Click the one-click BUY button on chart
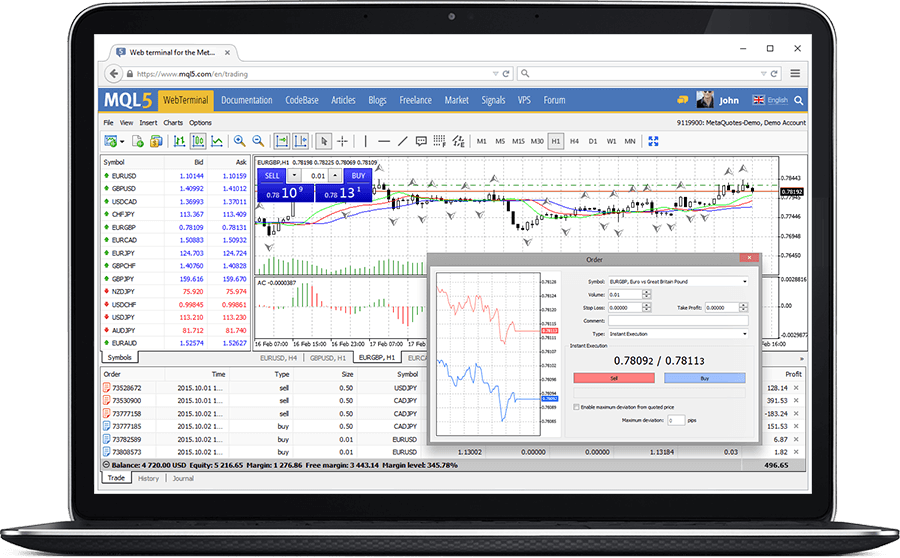The width and height of the screenshot is (900, 558). (x=358, y=176)
